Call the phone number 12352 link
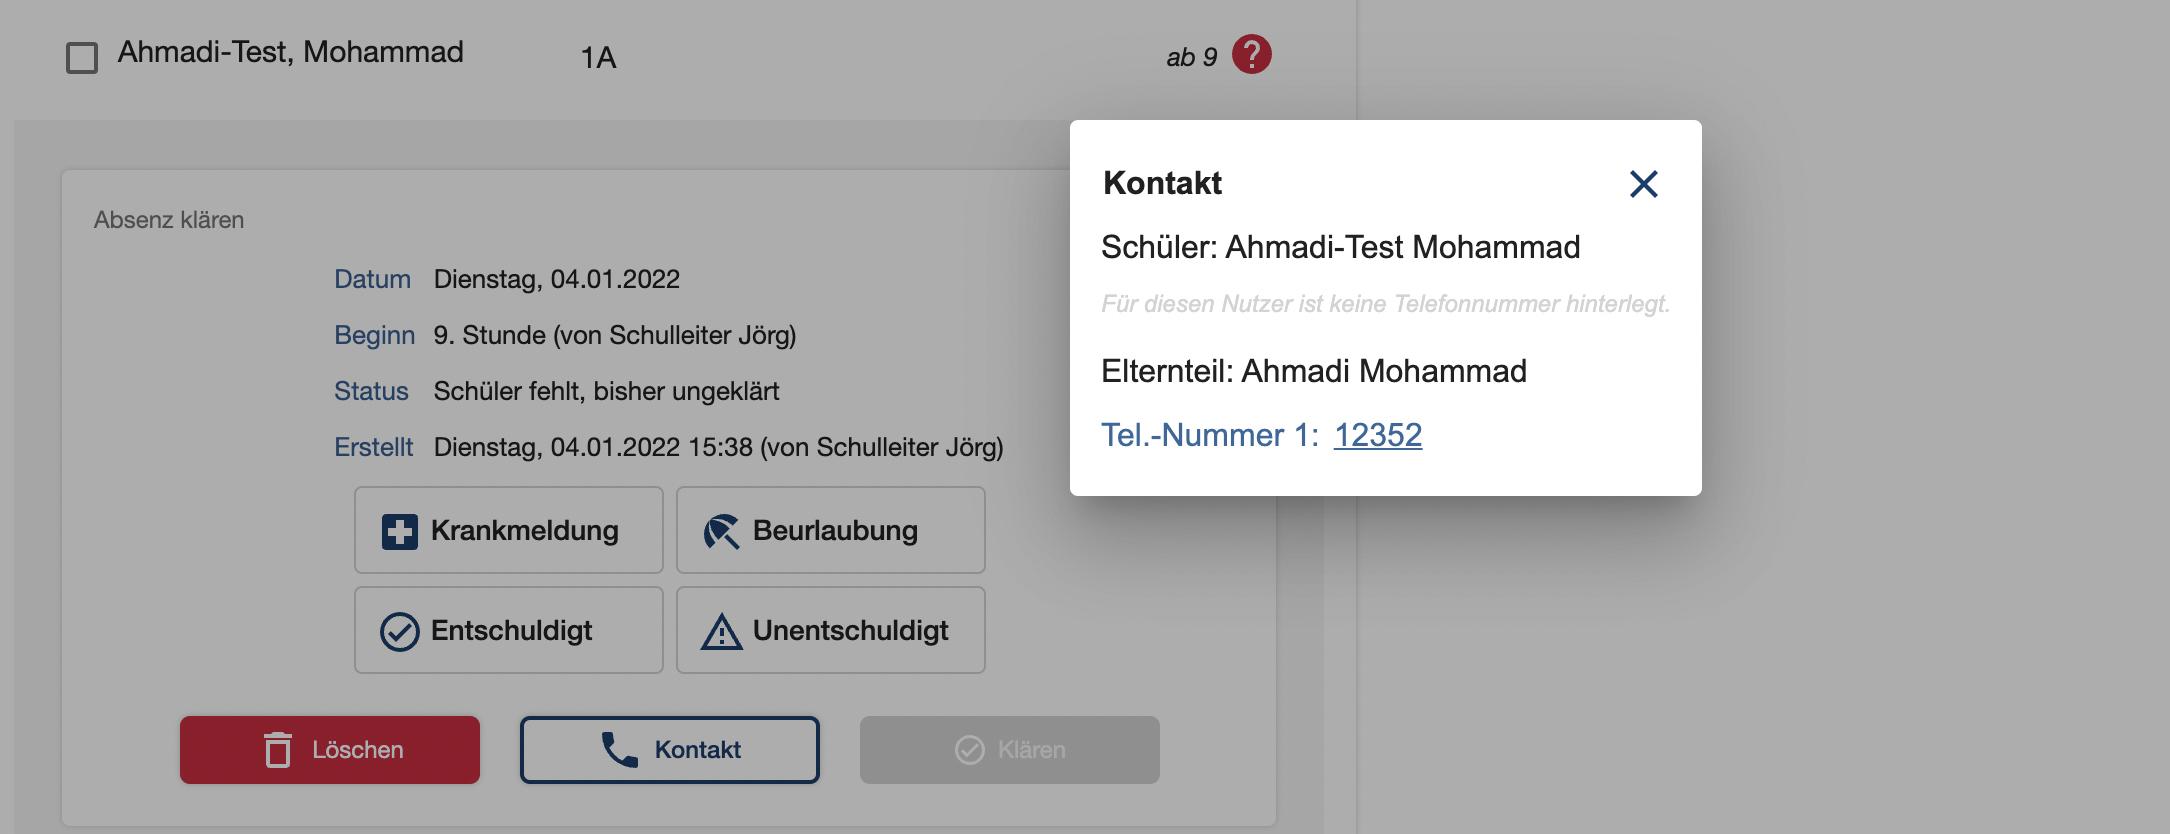This screenshot has width=2170, height=834. [1377, 435]
